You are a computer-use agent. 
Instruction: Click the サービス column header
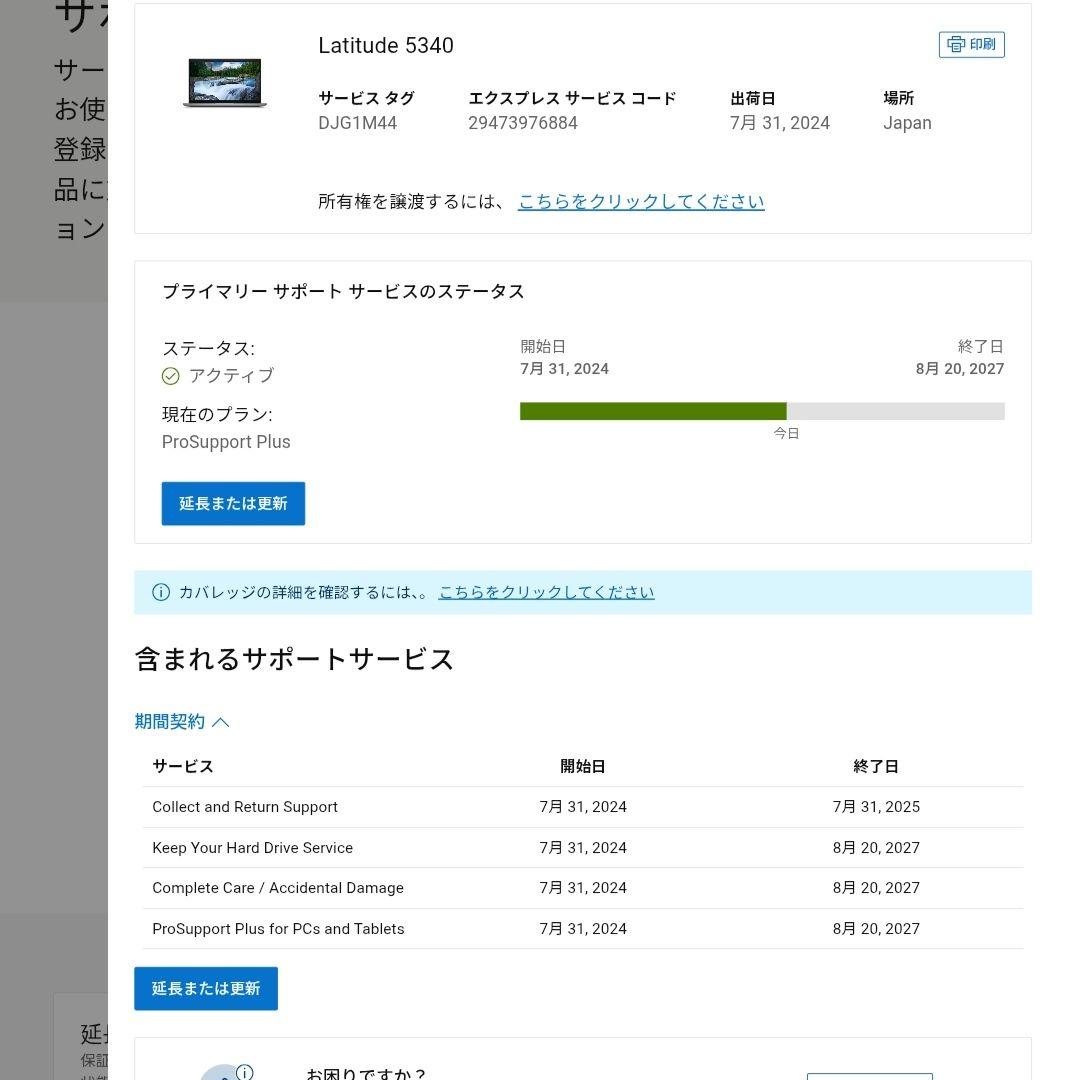[x=183, y=767]
